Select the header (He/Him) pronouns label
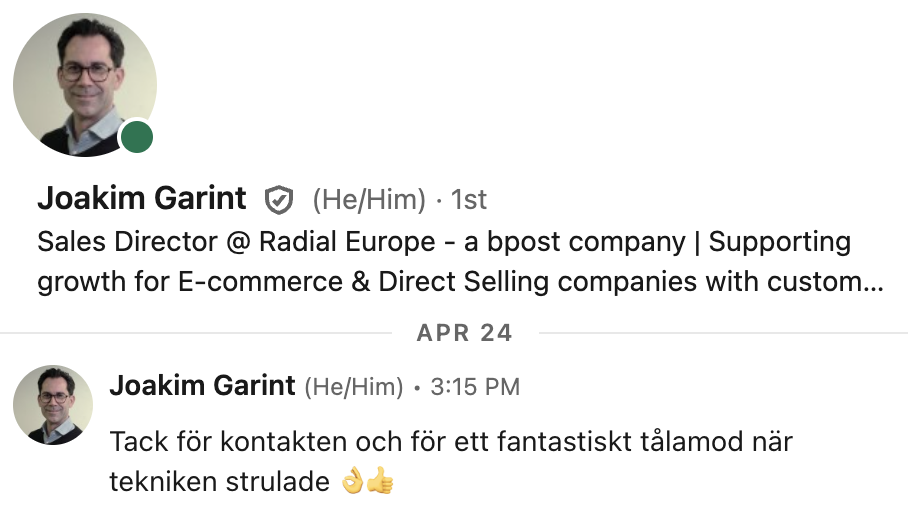 click(x=369, y=200)
